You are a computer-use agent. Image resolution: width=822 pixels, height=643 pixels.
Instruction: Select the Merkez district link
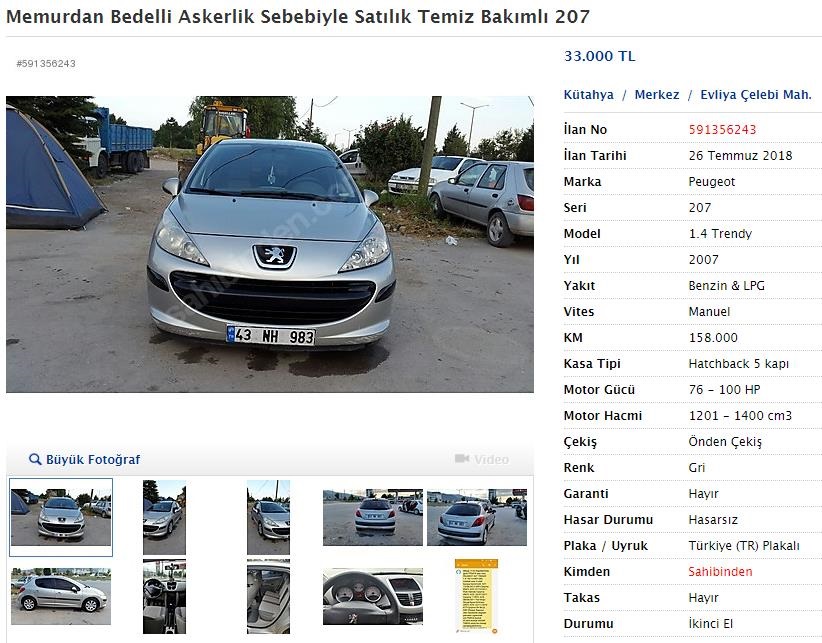coord(656,95)
